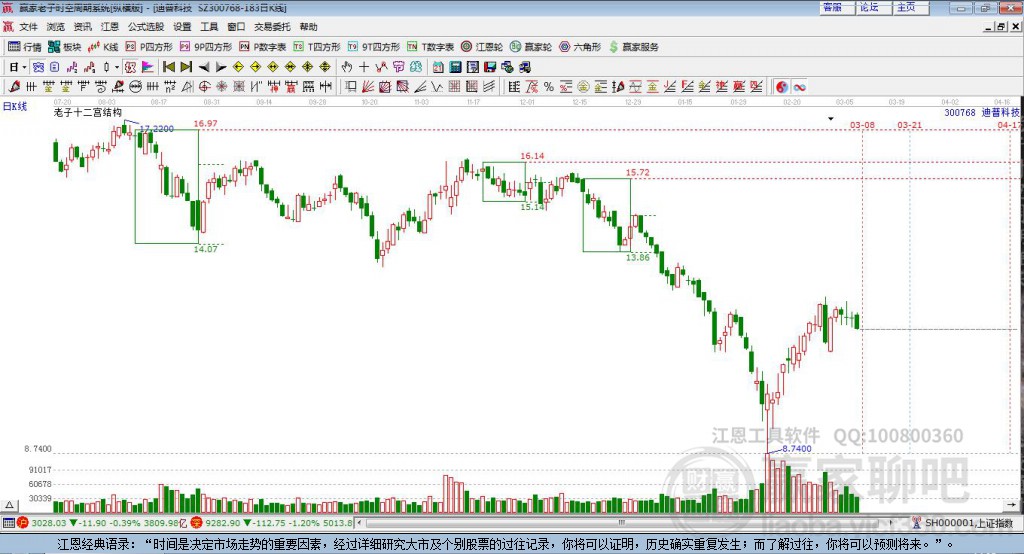Open the calculator tool icon
Image resolution: width=1024 pixels, height=554 pixels.
coord(456,67)
